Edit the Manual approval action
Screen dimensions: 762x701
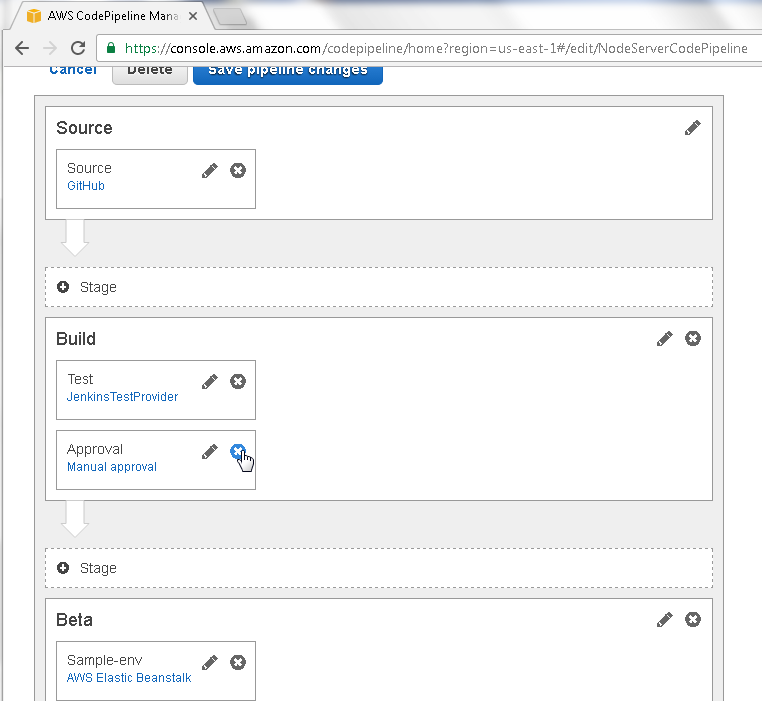(210, 452)
